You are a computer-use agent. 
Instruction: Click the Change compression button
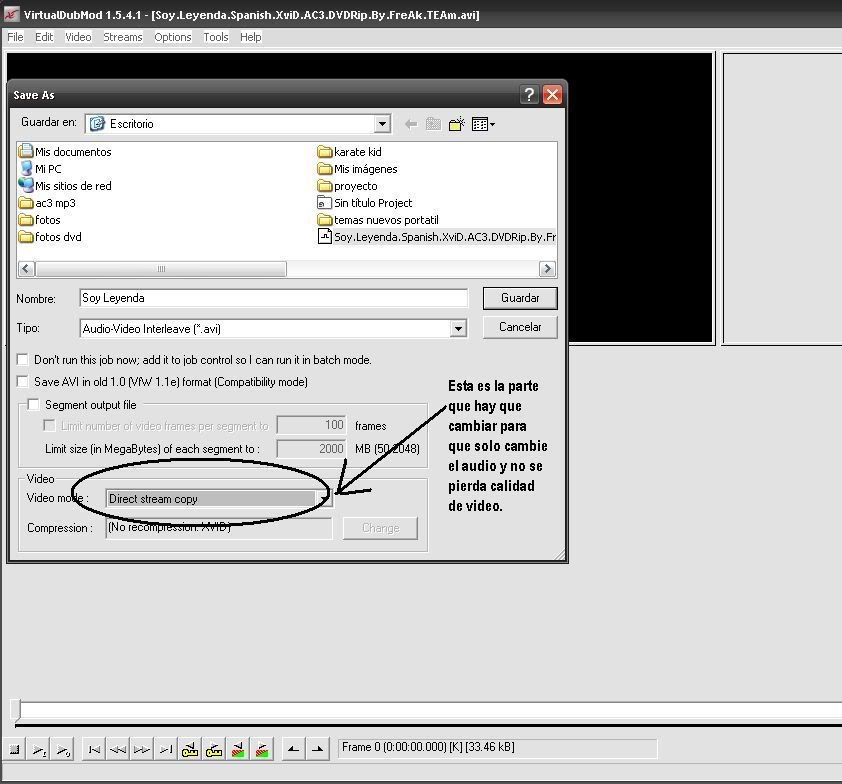[380, 528]
